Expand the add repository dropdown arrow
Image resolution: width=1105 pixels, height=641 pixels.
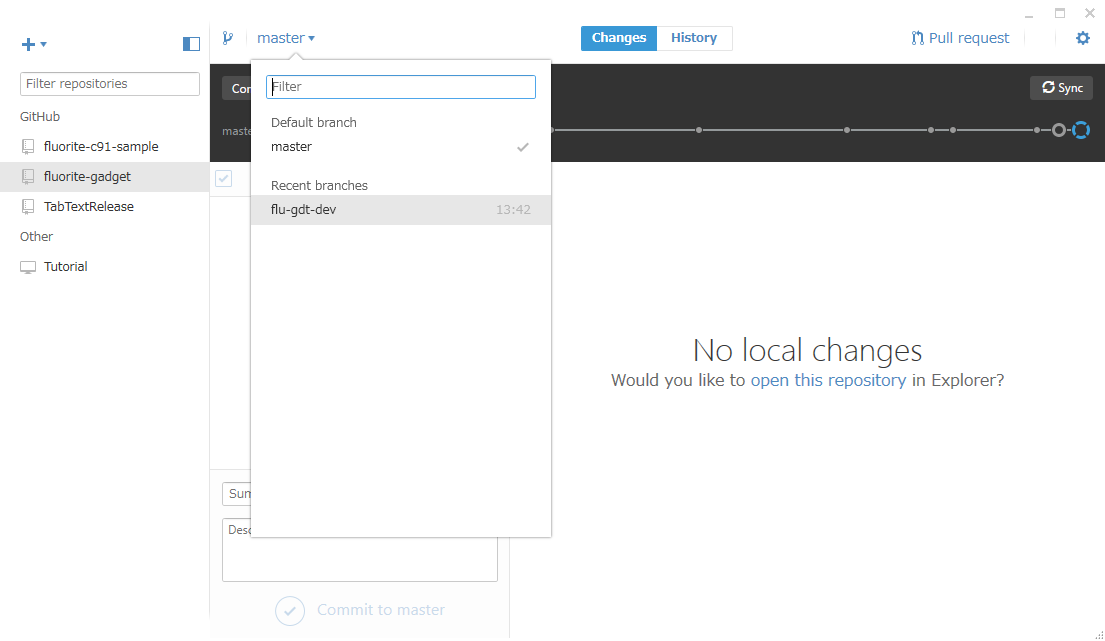click(x=44, y=47)
